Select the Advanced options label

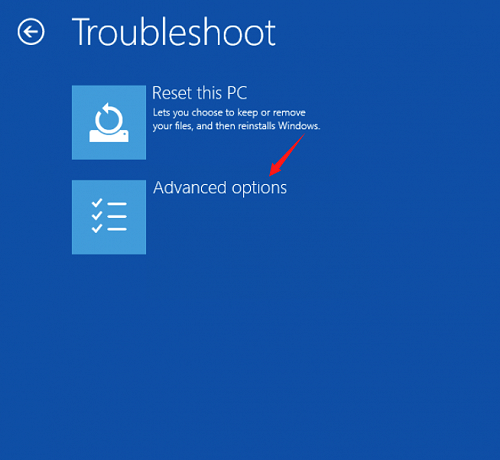pyautogui.click(x=220, y=188)
